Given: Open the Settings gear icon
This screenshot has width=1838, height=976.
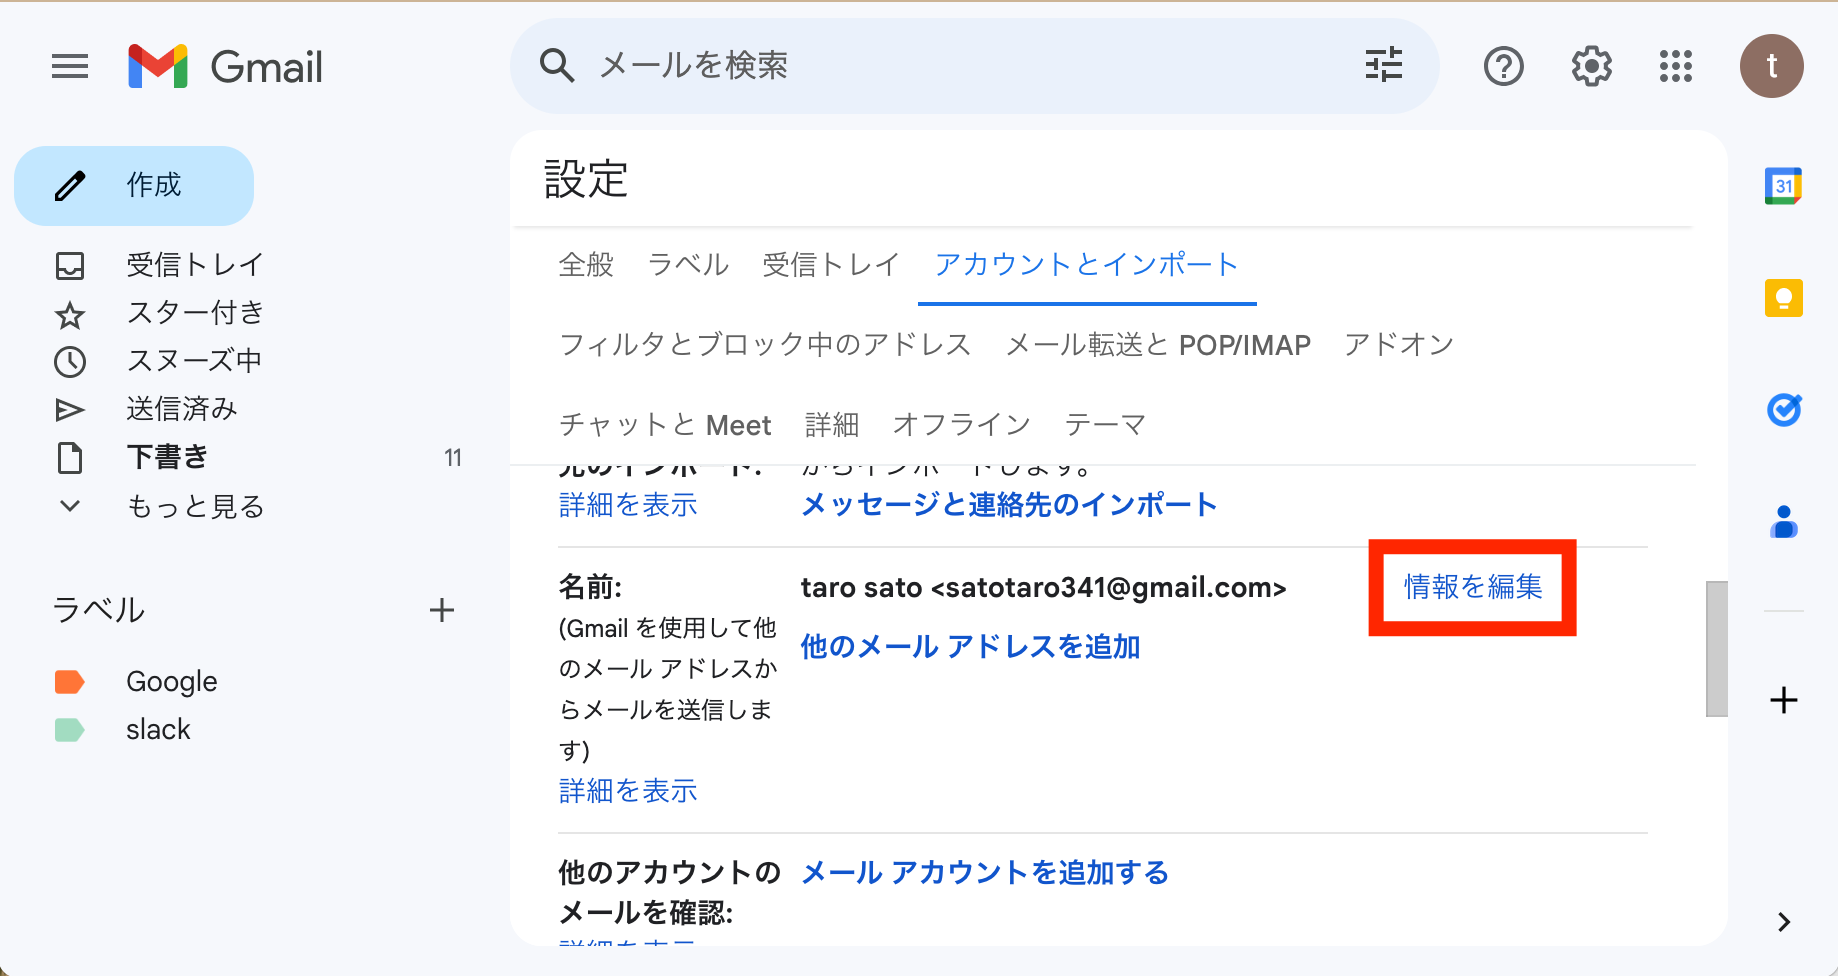Looking at the screenshot, I should (x=1591, y=67).
